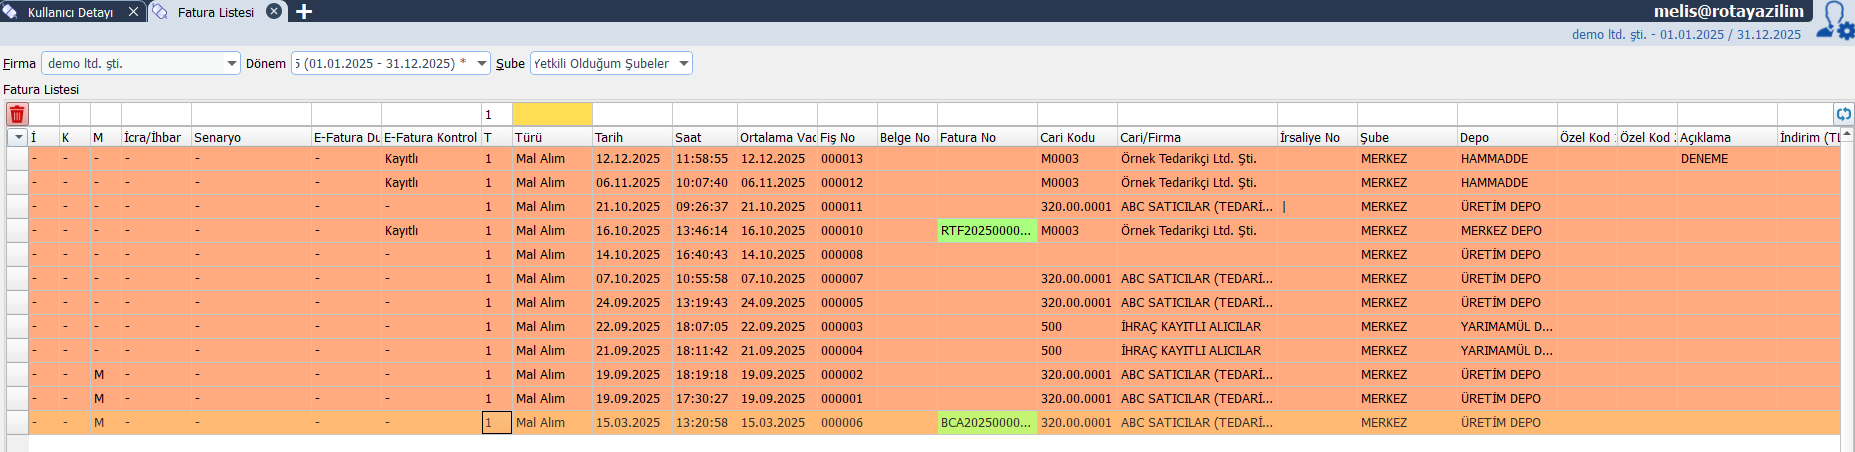Image resolution: width=1855 pixels, height=452 pixels.
Task: Clear grid filters with red trash icon
Action: coord(17,114)
